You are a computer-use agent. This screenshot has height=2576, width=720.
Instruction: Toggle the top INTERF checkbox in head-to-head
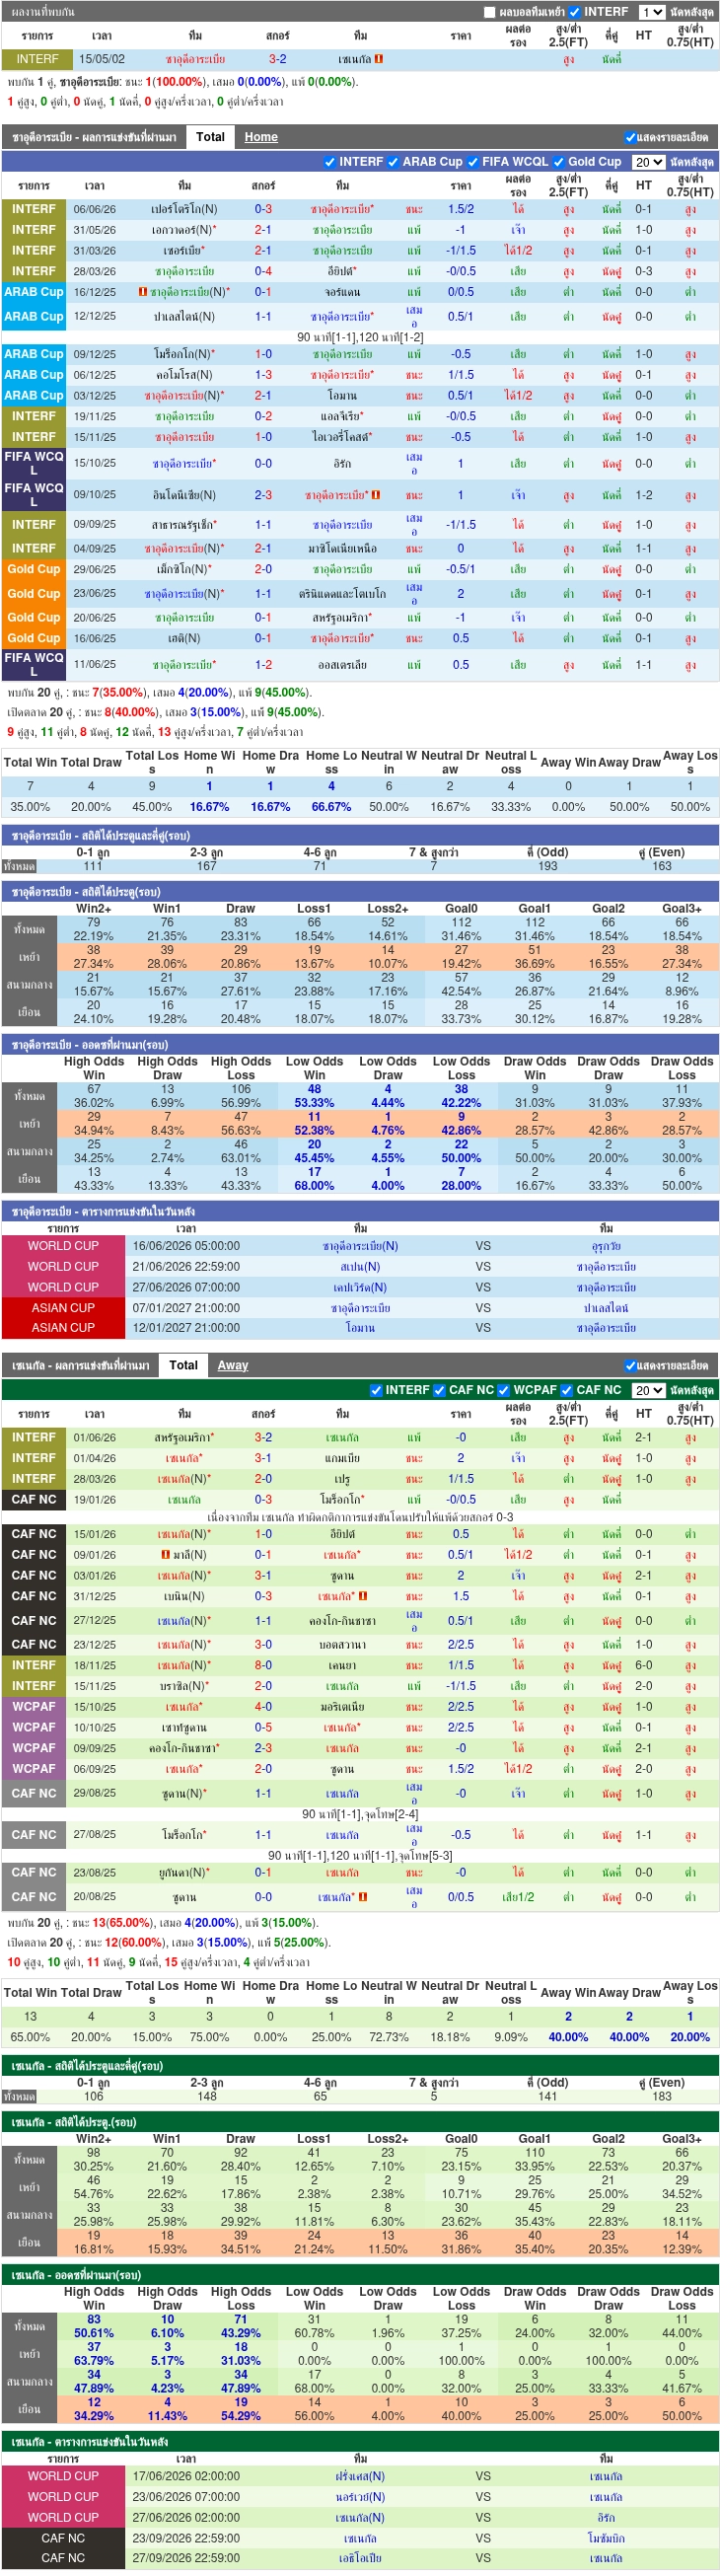click(x=574, y=12)
